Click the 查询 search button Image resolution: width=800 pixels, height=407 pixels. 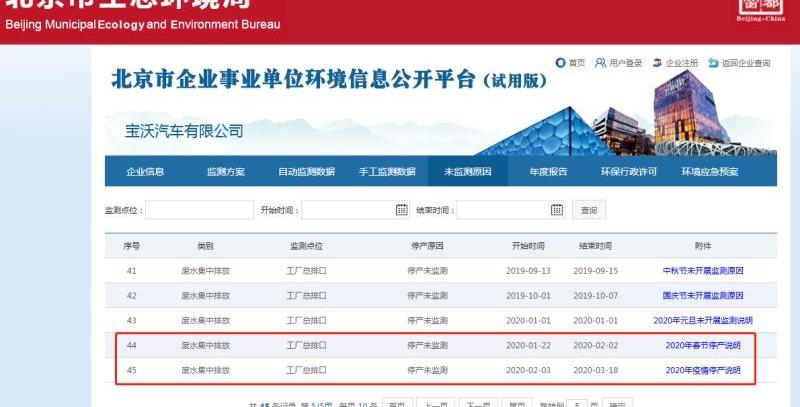pyautogui.click(x=589, y=210)
